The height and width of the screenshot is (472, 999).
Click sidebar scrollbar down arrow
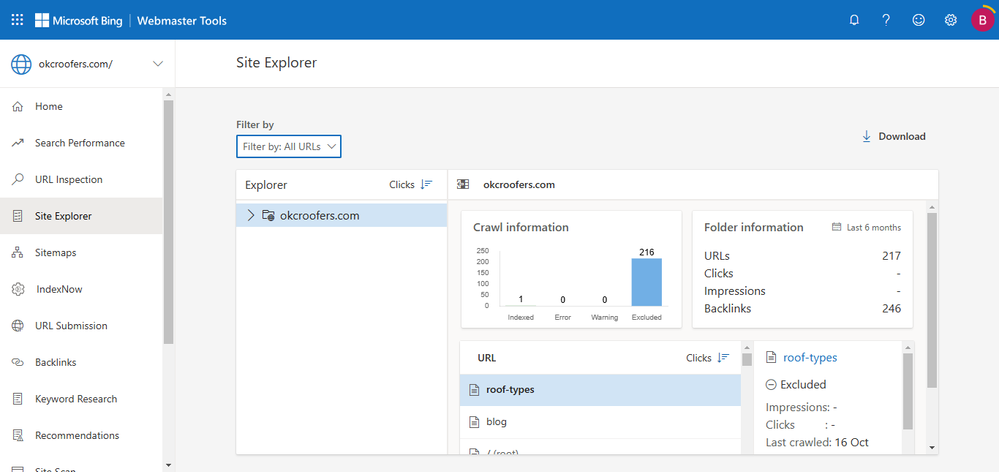(x=168, y=465)
